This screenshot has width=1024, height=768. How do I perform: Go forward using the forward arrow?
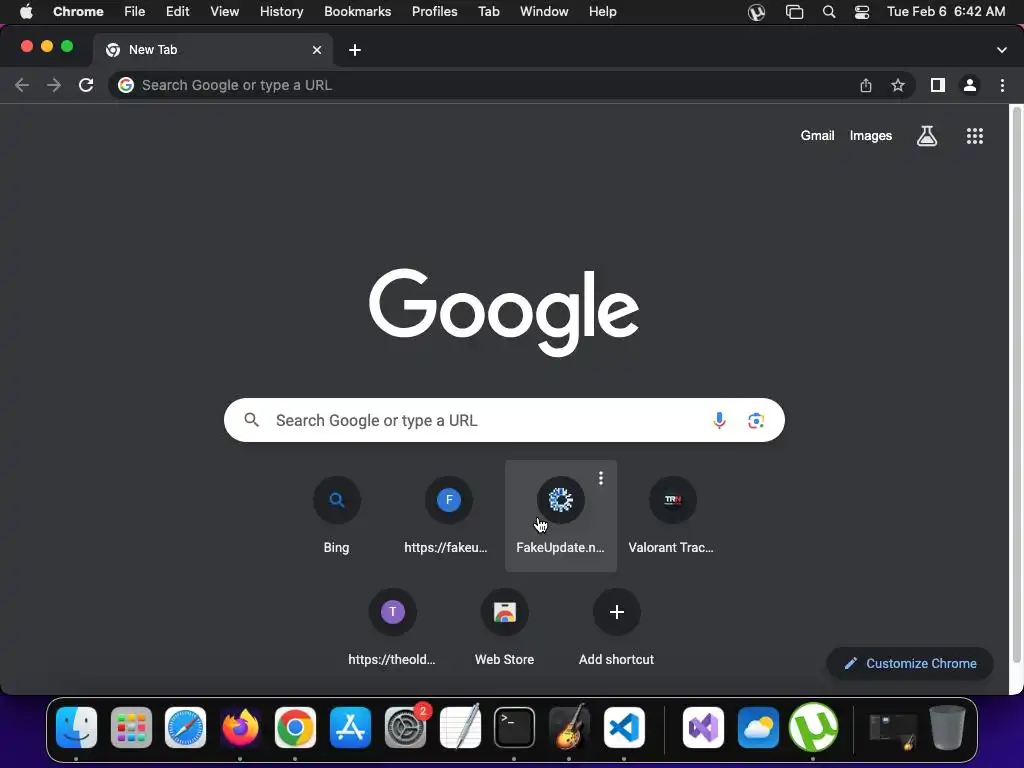(x=54, y=86)
